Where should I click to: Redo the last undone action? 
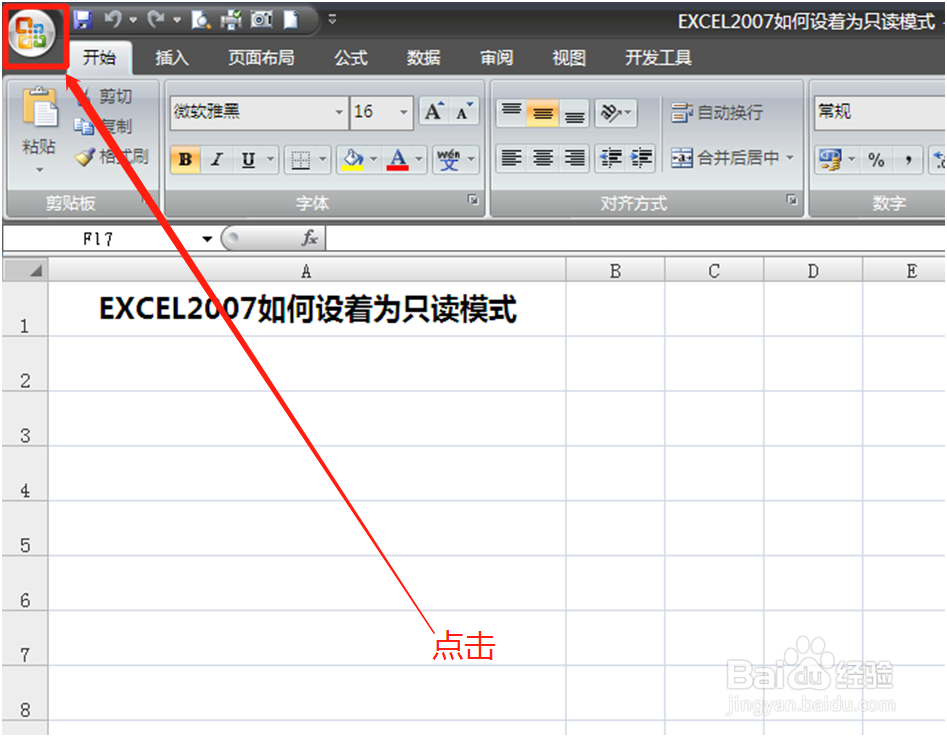pos(156,20)
